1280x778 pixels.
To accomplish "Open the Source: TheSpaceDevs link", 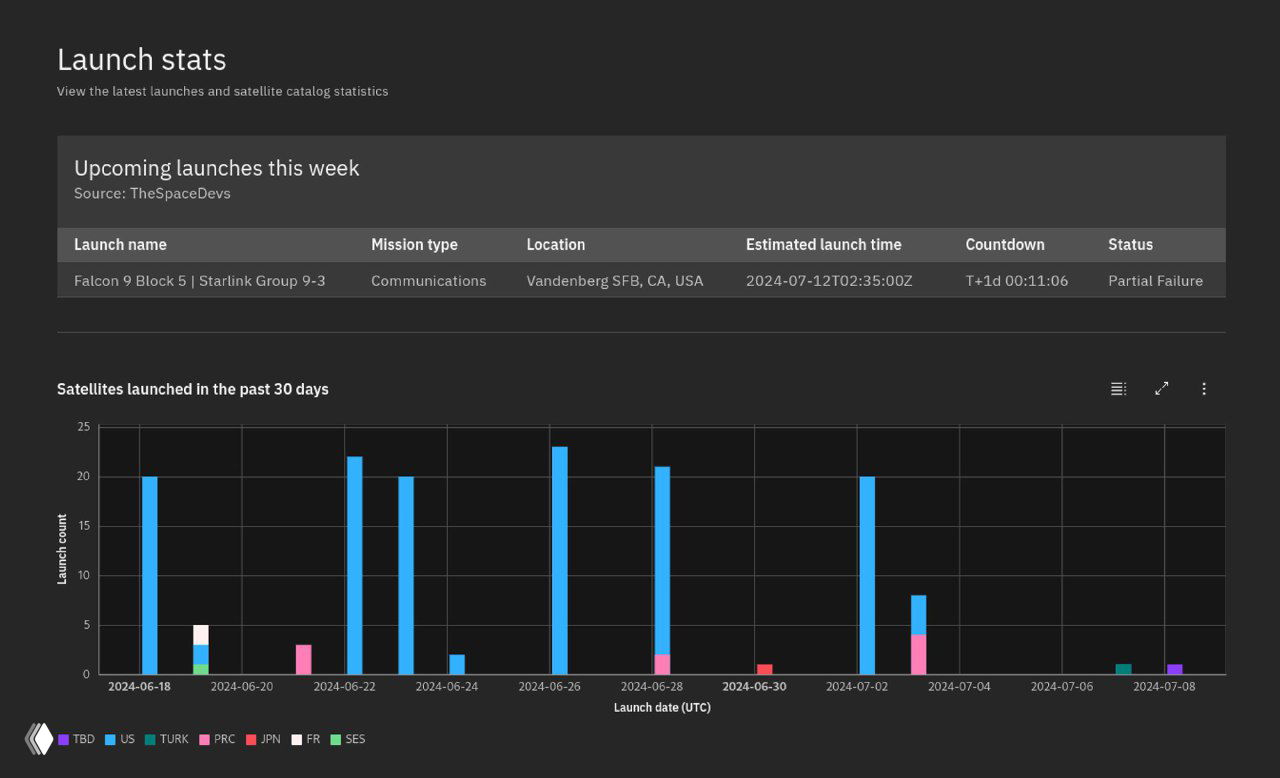I will coord(151,193).
